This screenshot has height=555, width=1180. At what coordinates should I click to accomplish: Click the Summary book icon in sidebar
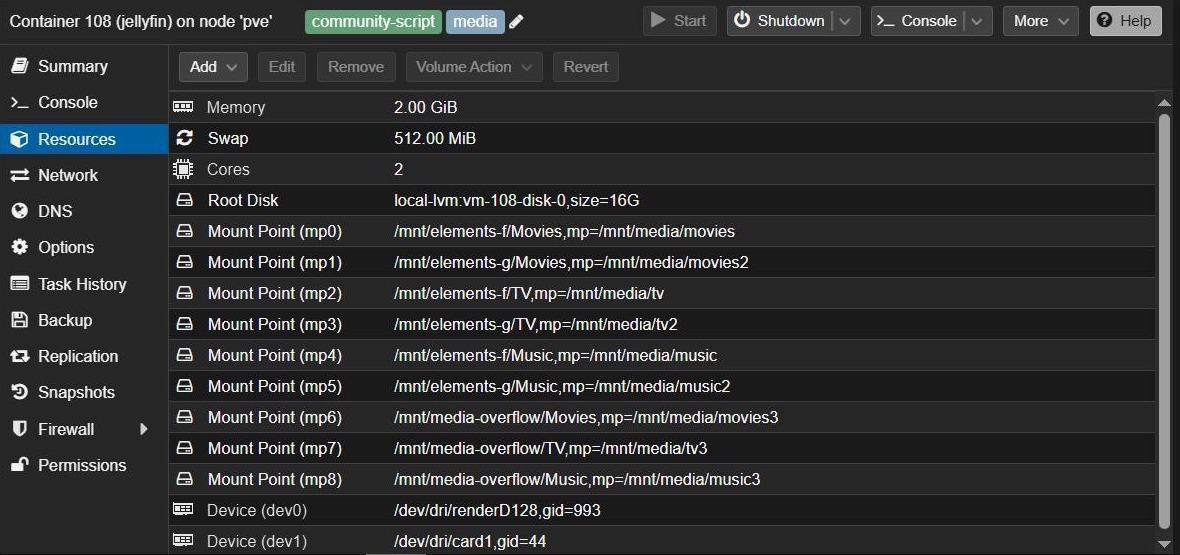pyautogui.click(x=20, y=66)
